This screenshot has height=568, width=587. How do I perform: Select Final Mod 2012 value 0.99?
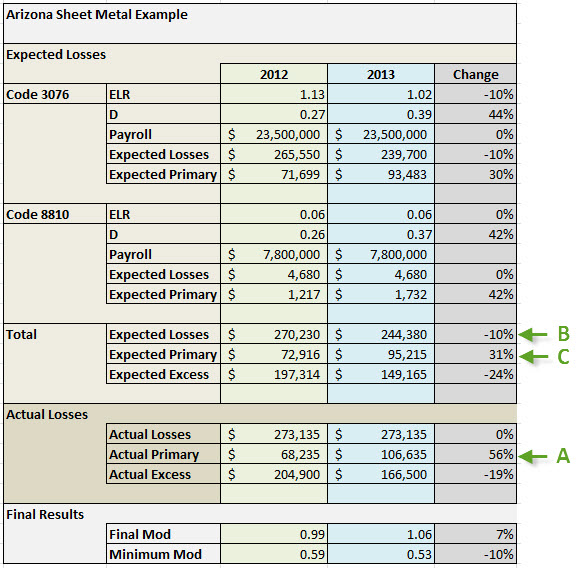pyautogui.click(x=274, y=534)
